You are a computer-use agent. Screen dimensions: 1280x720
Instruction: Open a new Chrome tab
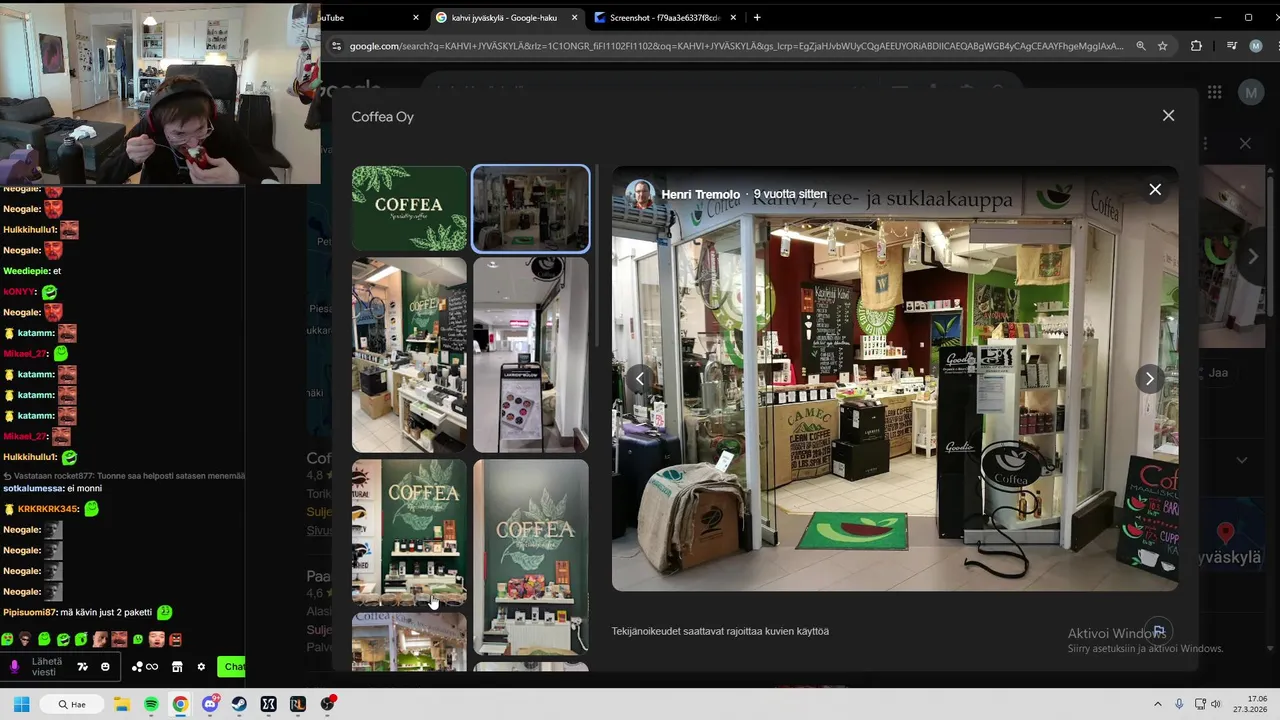(757, 17)
